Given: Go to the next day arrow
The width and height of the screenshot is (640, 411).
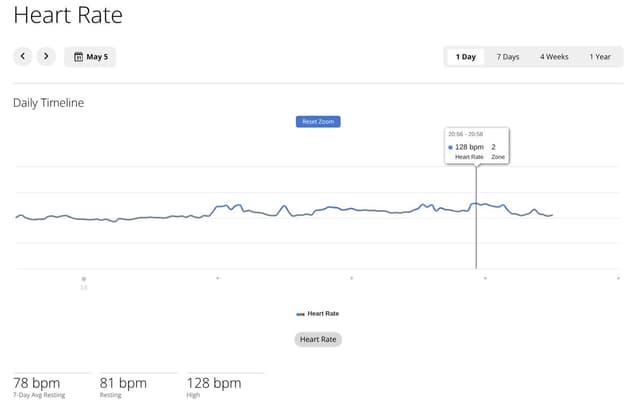Looking at the screenshot, I should tap(45, 57).
